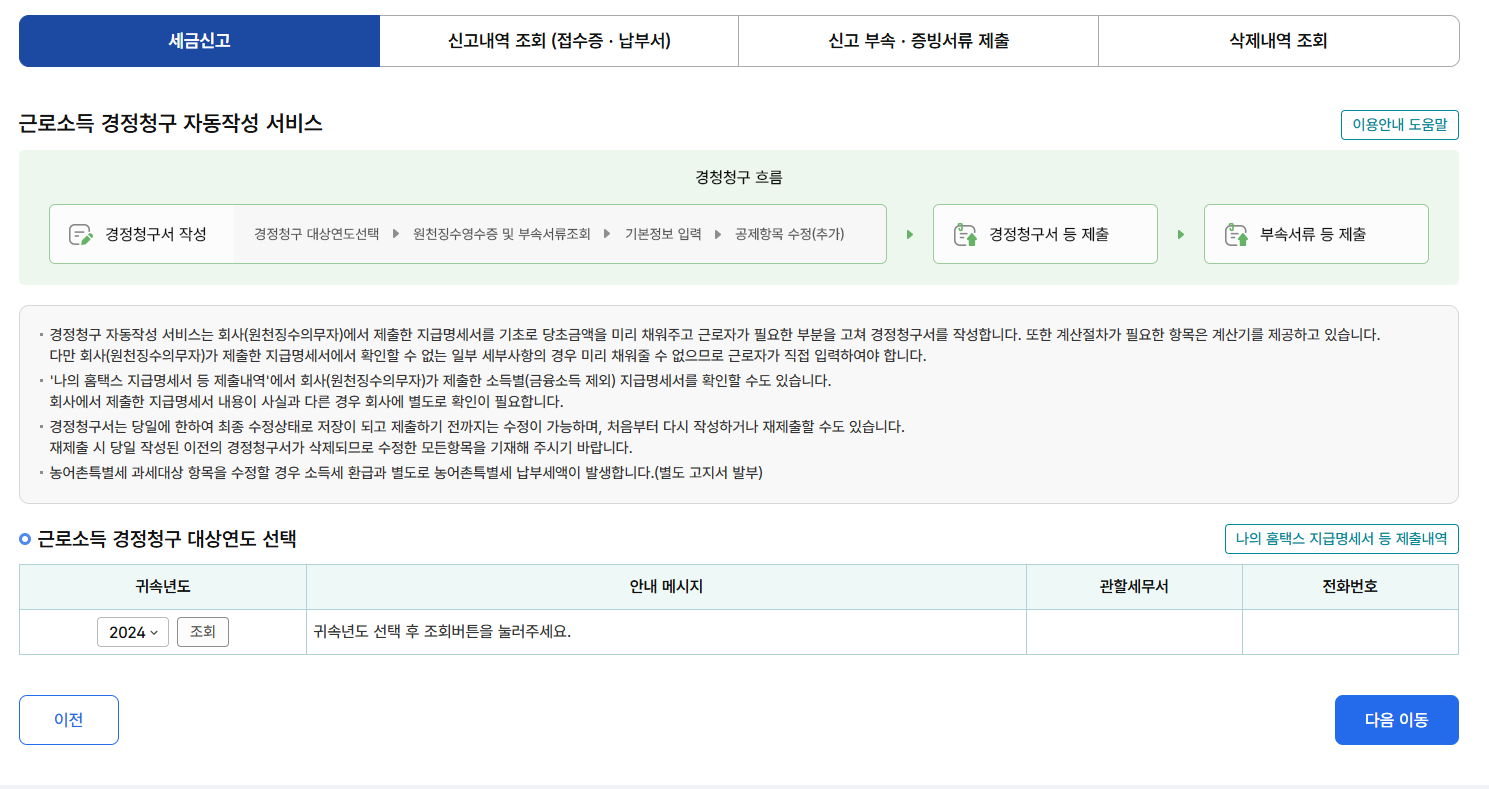Image resolution: width=1489 pixels, height=789 pixels.
Task: Click the green arrow before 경정청구서 등 제출 box
Action: click(911, 233)
